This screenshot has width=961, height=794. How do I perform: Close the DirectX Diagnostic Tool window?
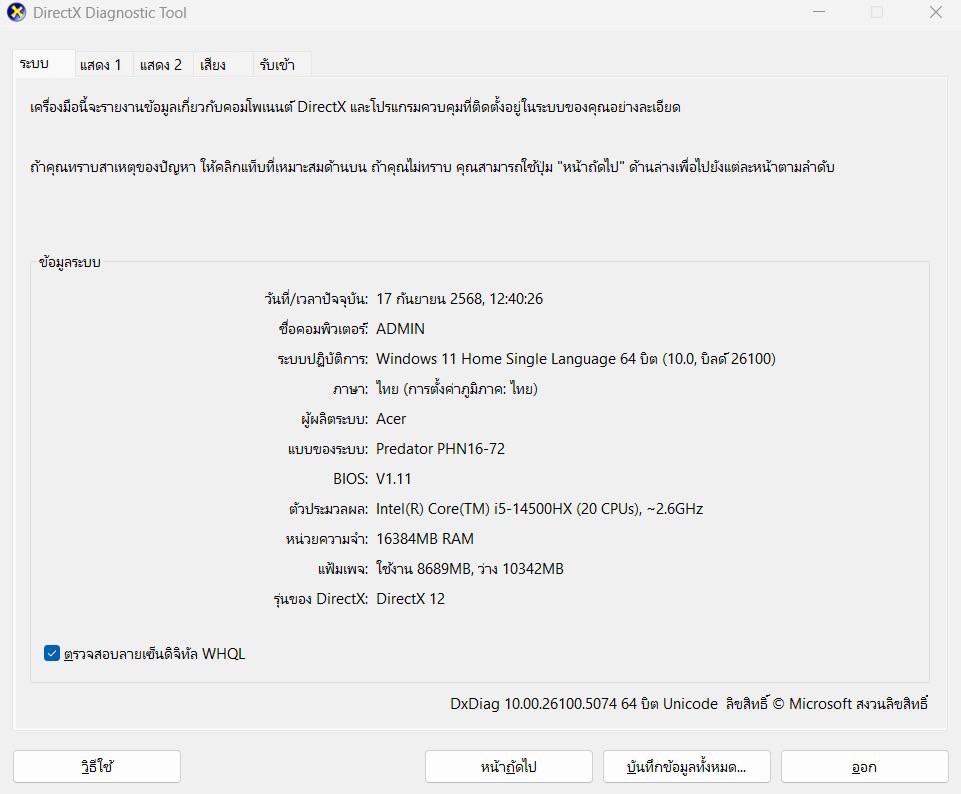pyautogui.click(x=935, y=13)
